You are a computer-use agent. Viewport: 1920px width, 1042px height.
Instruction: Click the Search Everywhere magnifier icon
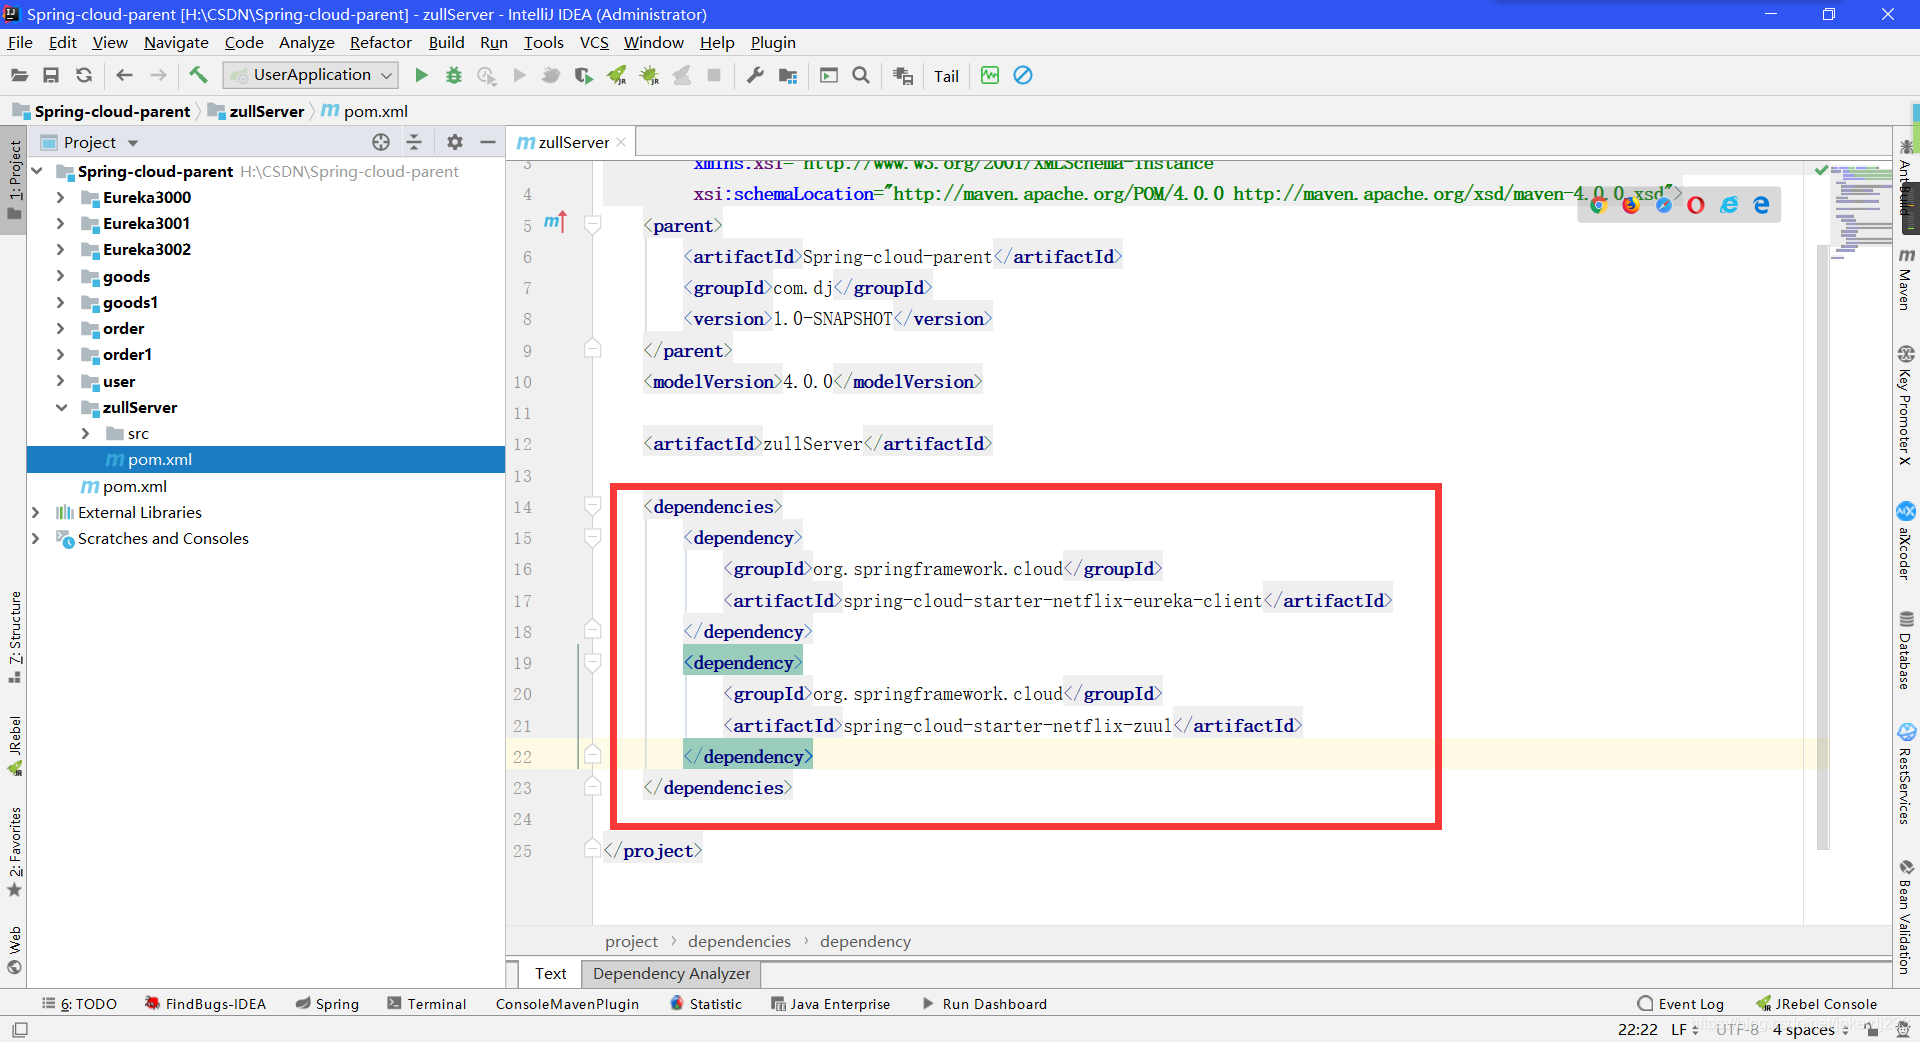click(x=861, y=75)
